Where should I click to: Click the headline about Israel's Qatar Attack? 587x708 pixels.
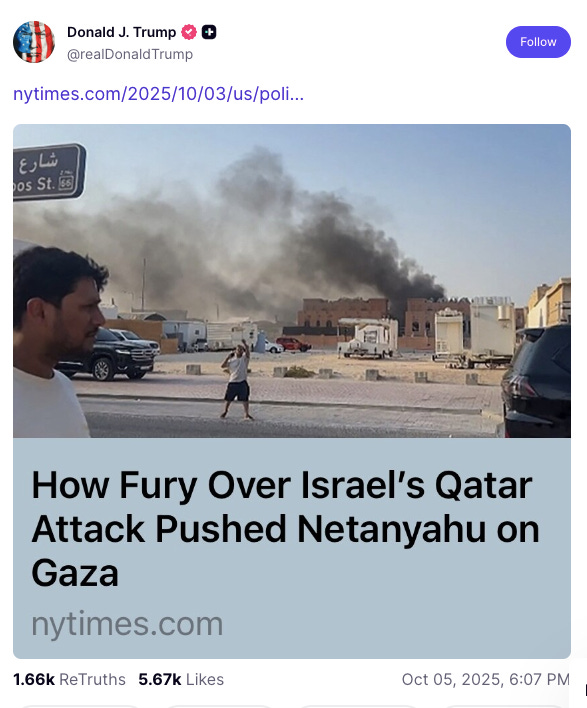pos(285,528)
